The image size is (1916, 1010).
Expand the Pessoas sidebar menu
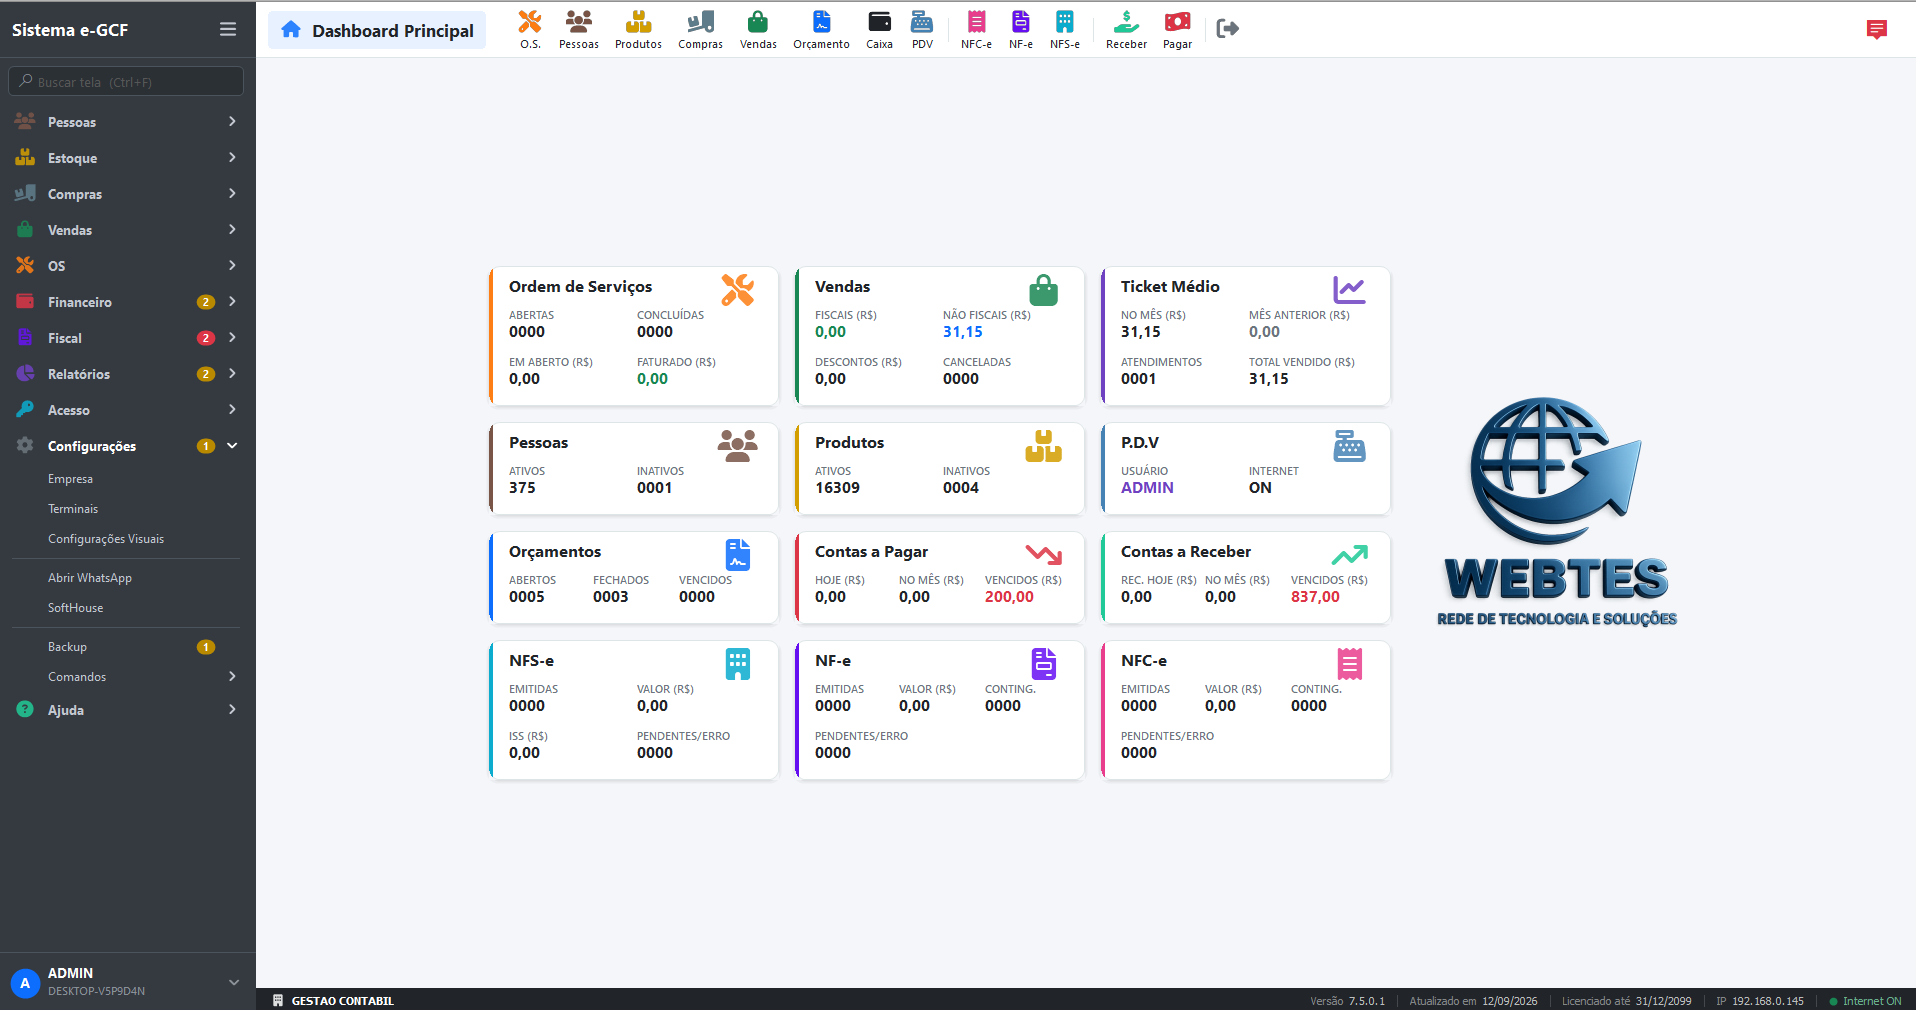click(128, 122)
